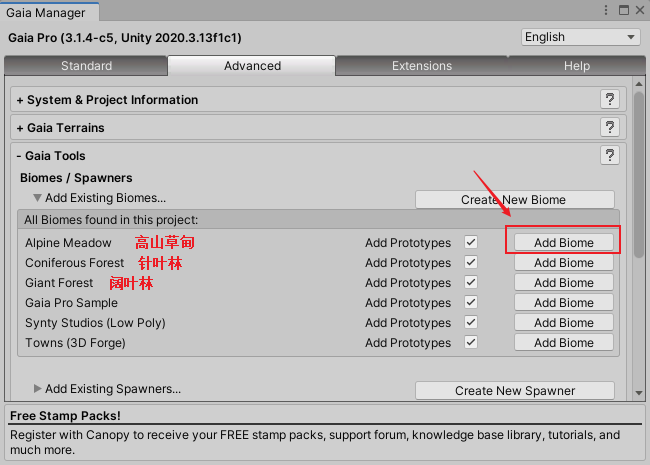The width and height of the screenshot is (650, 465).
Task: Open help for Gaia Tools section
Action: click(610, 155)
